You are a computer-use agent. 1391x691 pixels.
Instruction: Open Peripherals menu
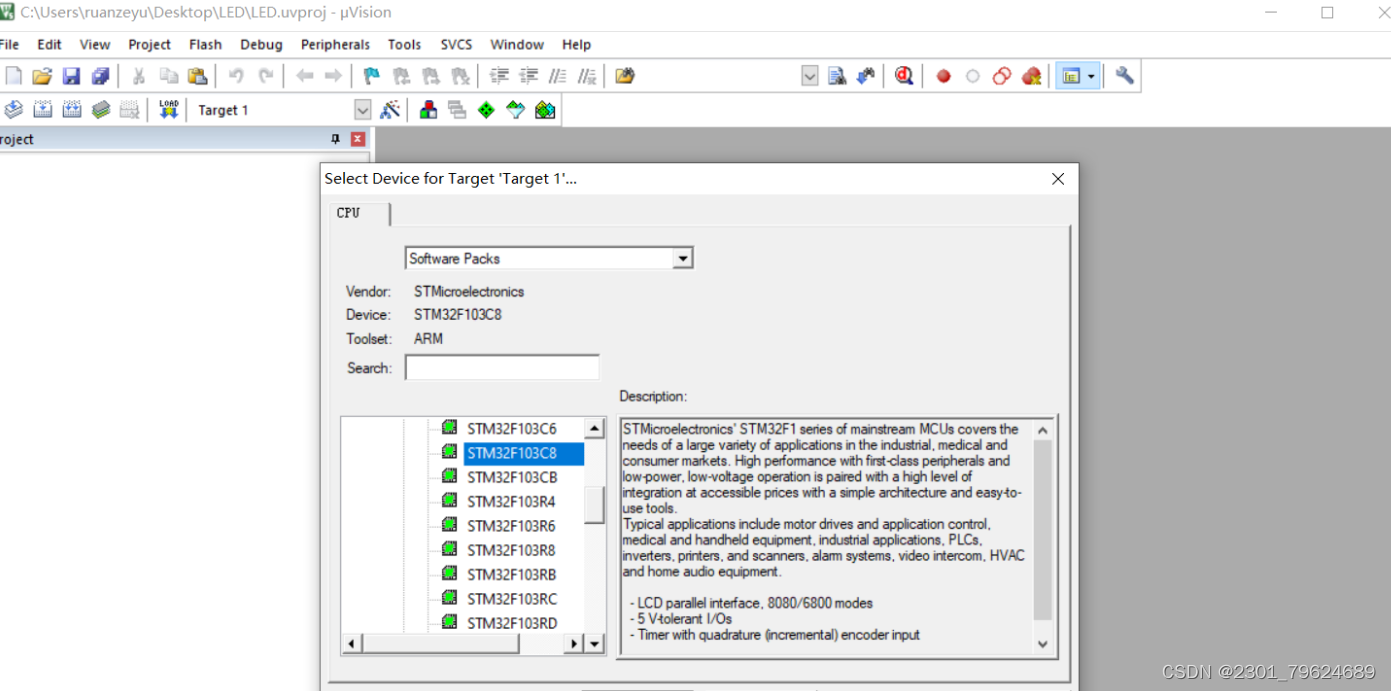335,44
